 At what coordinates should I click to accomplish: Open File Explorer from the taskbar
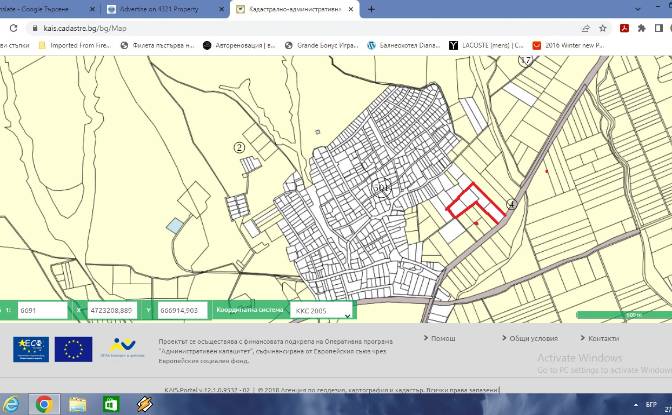pos(78,404)
